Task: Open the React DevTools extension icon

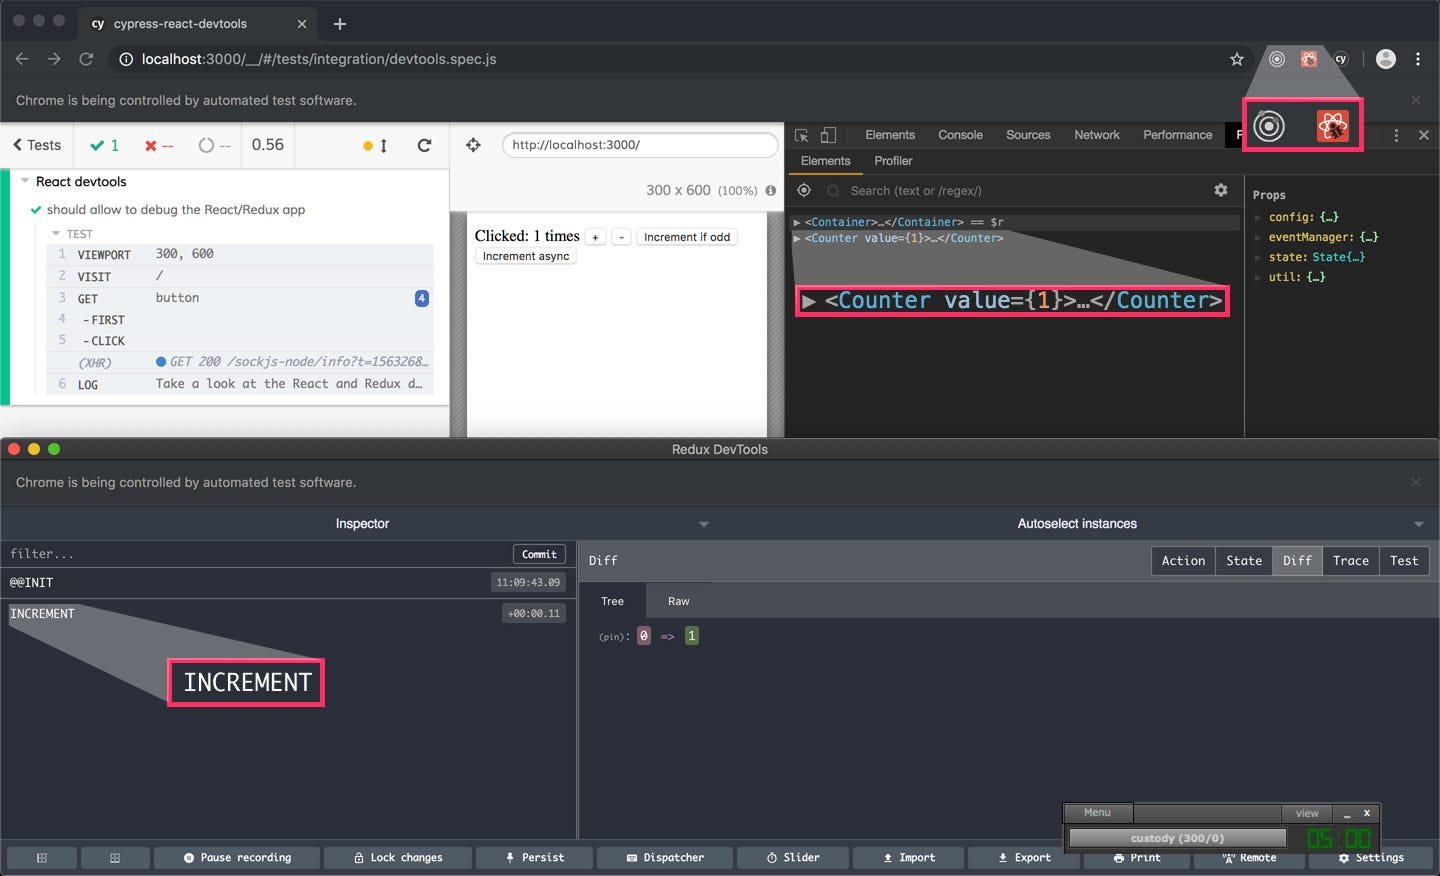Action: pos(1333,125)
